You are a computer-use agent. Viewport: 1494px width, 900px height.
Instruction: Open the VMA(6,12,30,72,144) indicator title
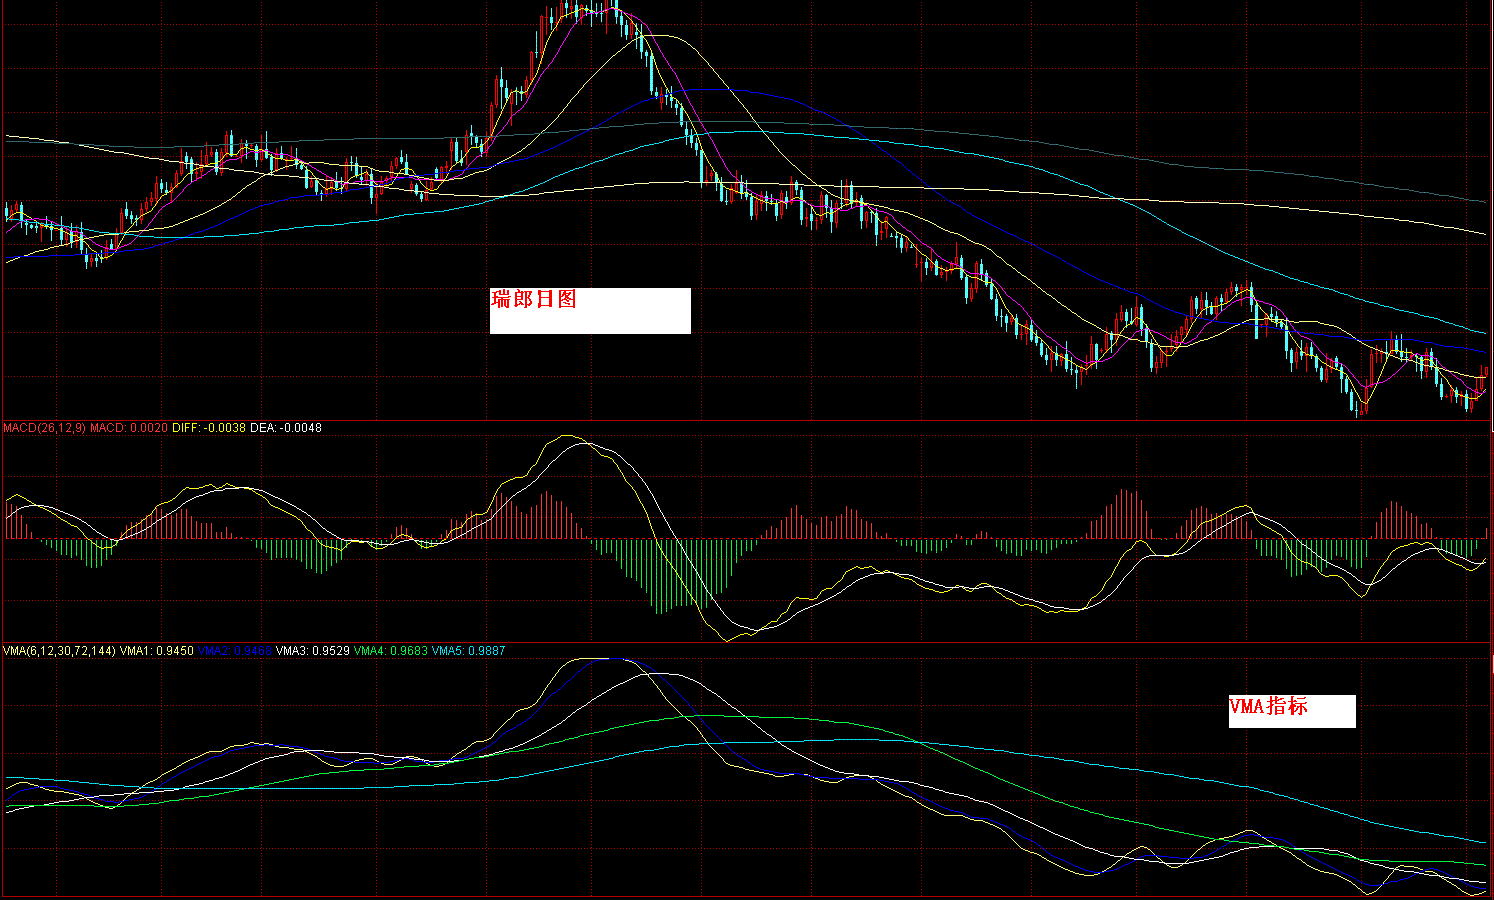(x=60, y=651)
